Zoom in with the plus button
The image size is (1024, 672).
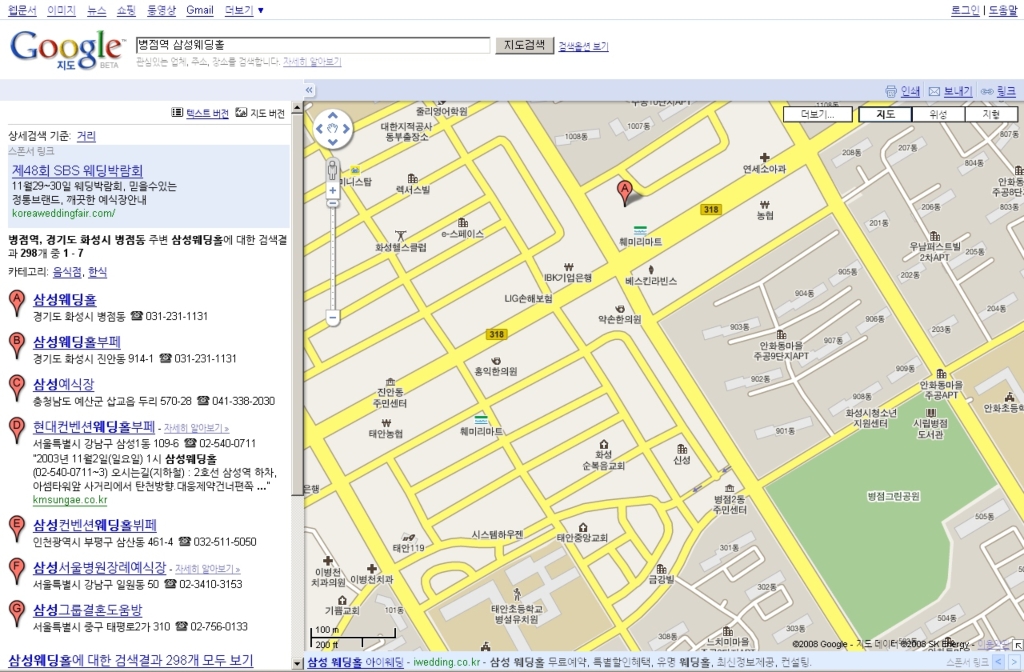tap(332, 191)
